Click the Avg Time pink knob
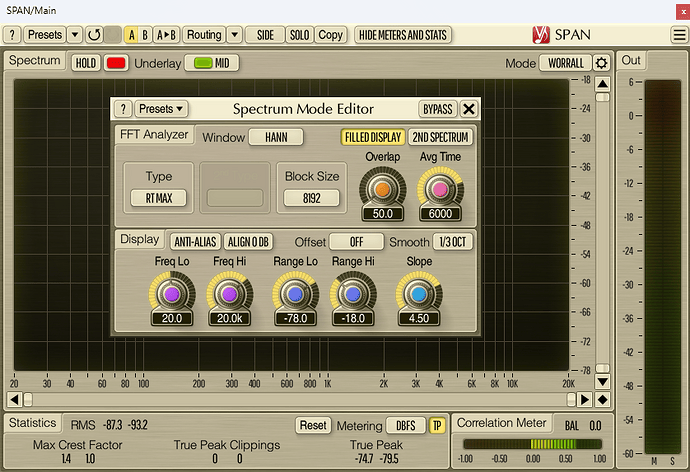The width and height of the screenshot is (690, 472). pos(440,190)
